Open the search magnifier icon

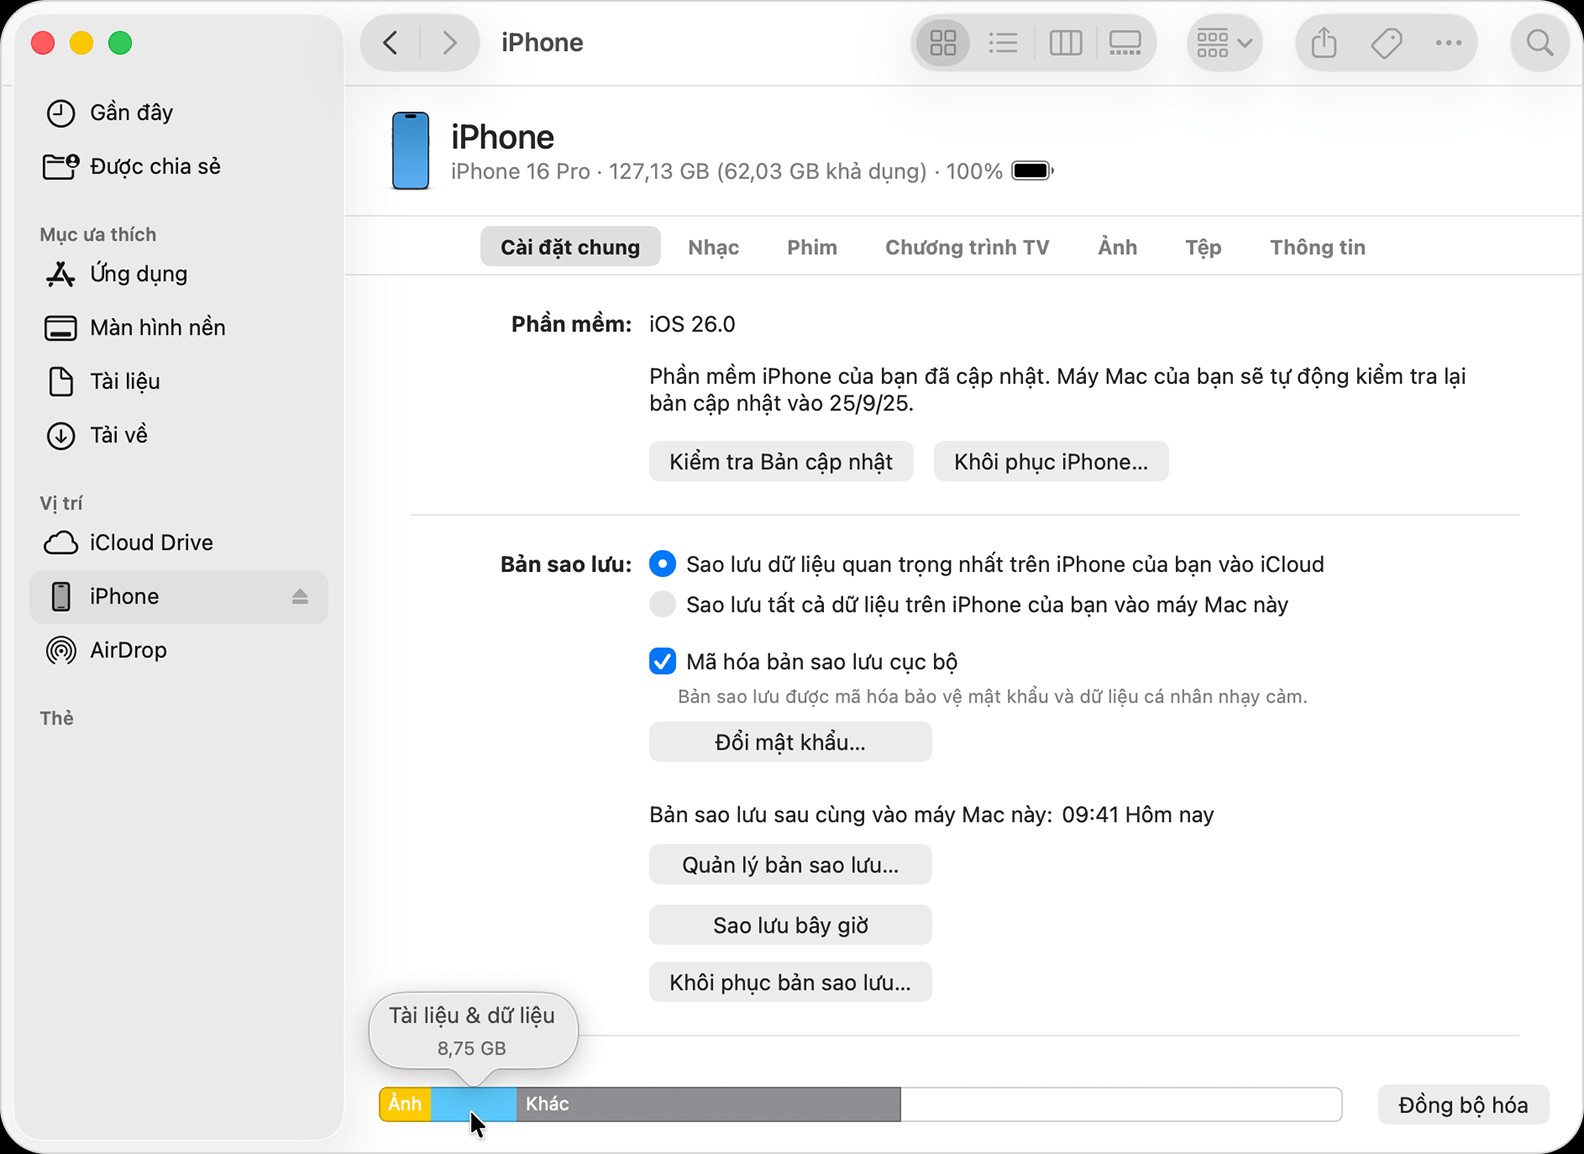[1539, 43]
